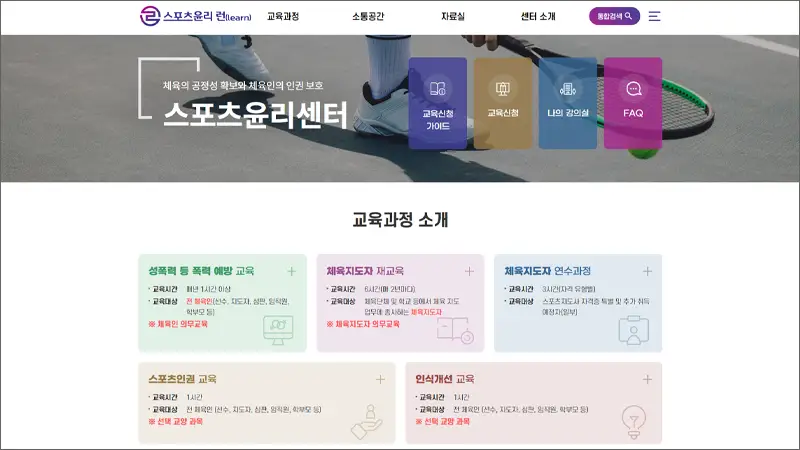Open 센터 소개 navigation link
Screen dimensions: 800x450
pos(538,16)
